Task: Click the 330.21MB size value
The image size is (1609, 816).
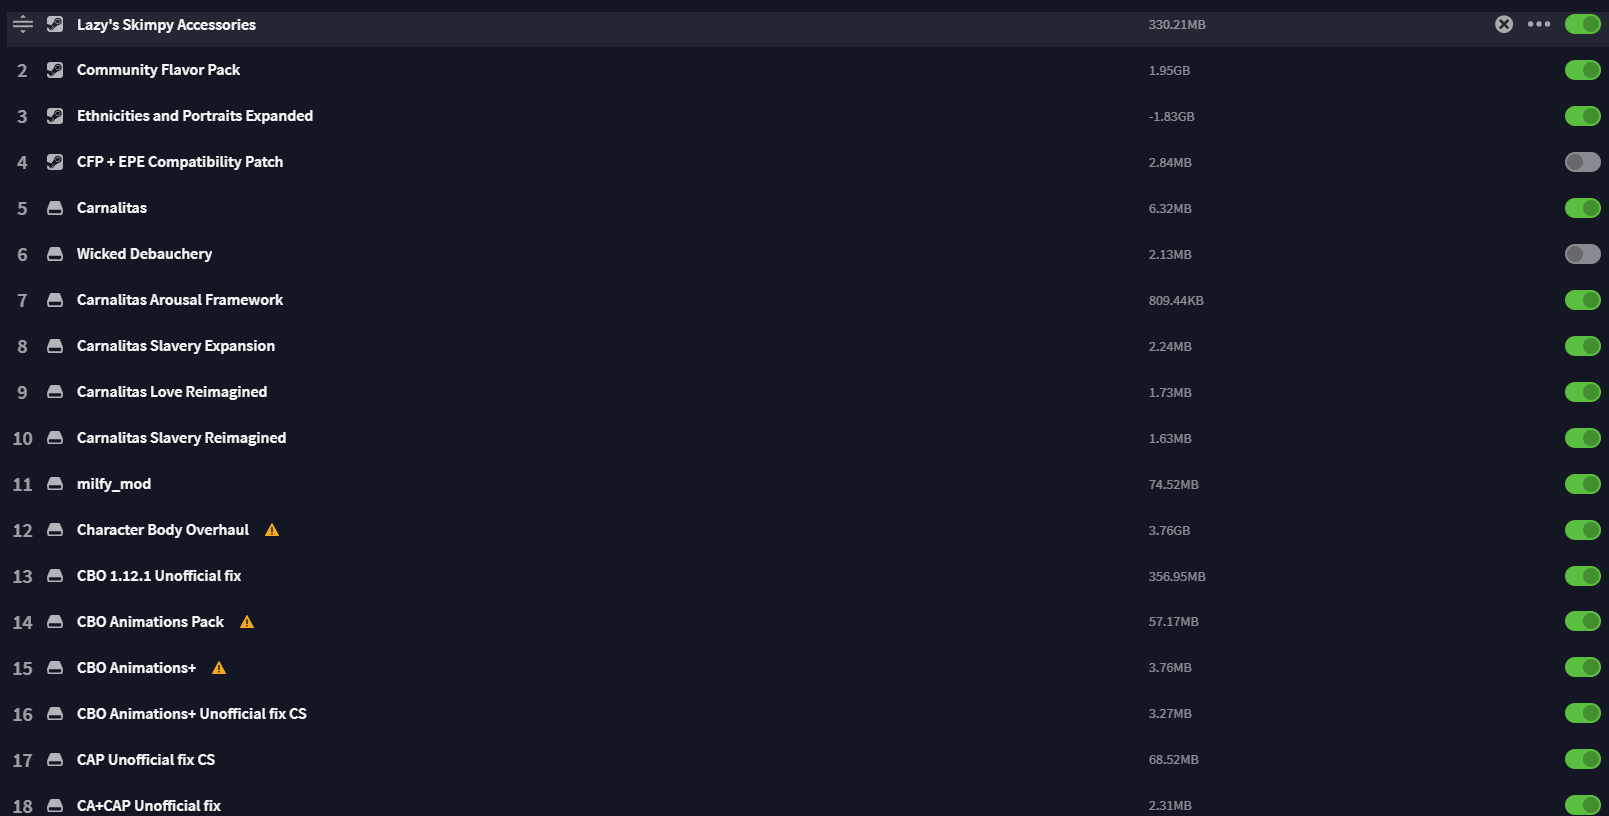Action: pos(1177,25)
